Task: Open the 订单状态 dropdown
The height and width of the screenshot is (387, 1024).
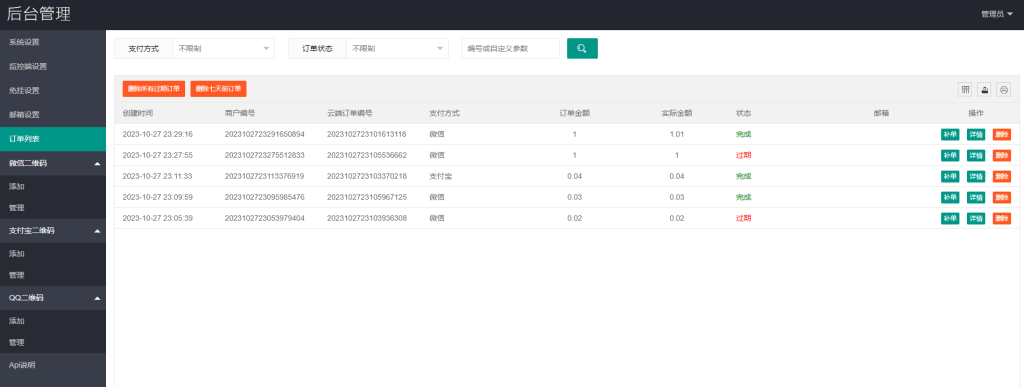Action: [397, 48]
